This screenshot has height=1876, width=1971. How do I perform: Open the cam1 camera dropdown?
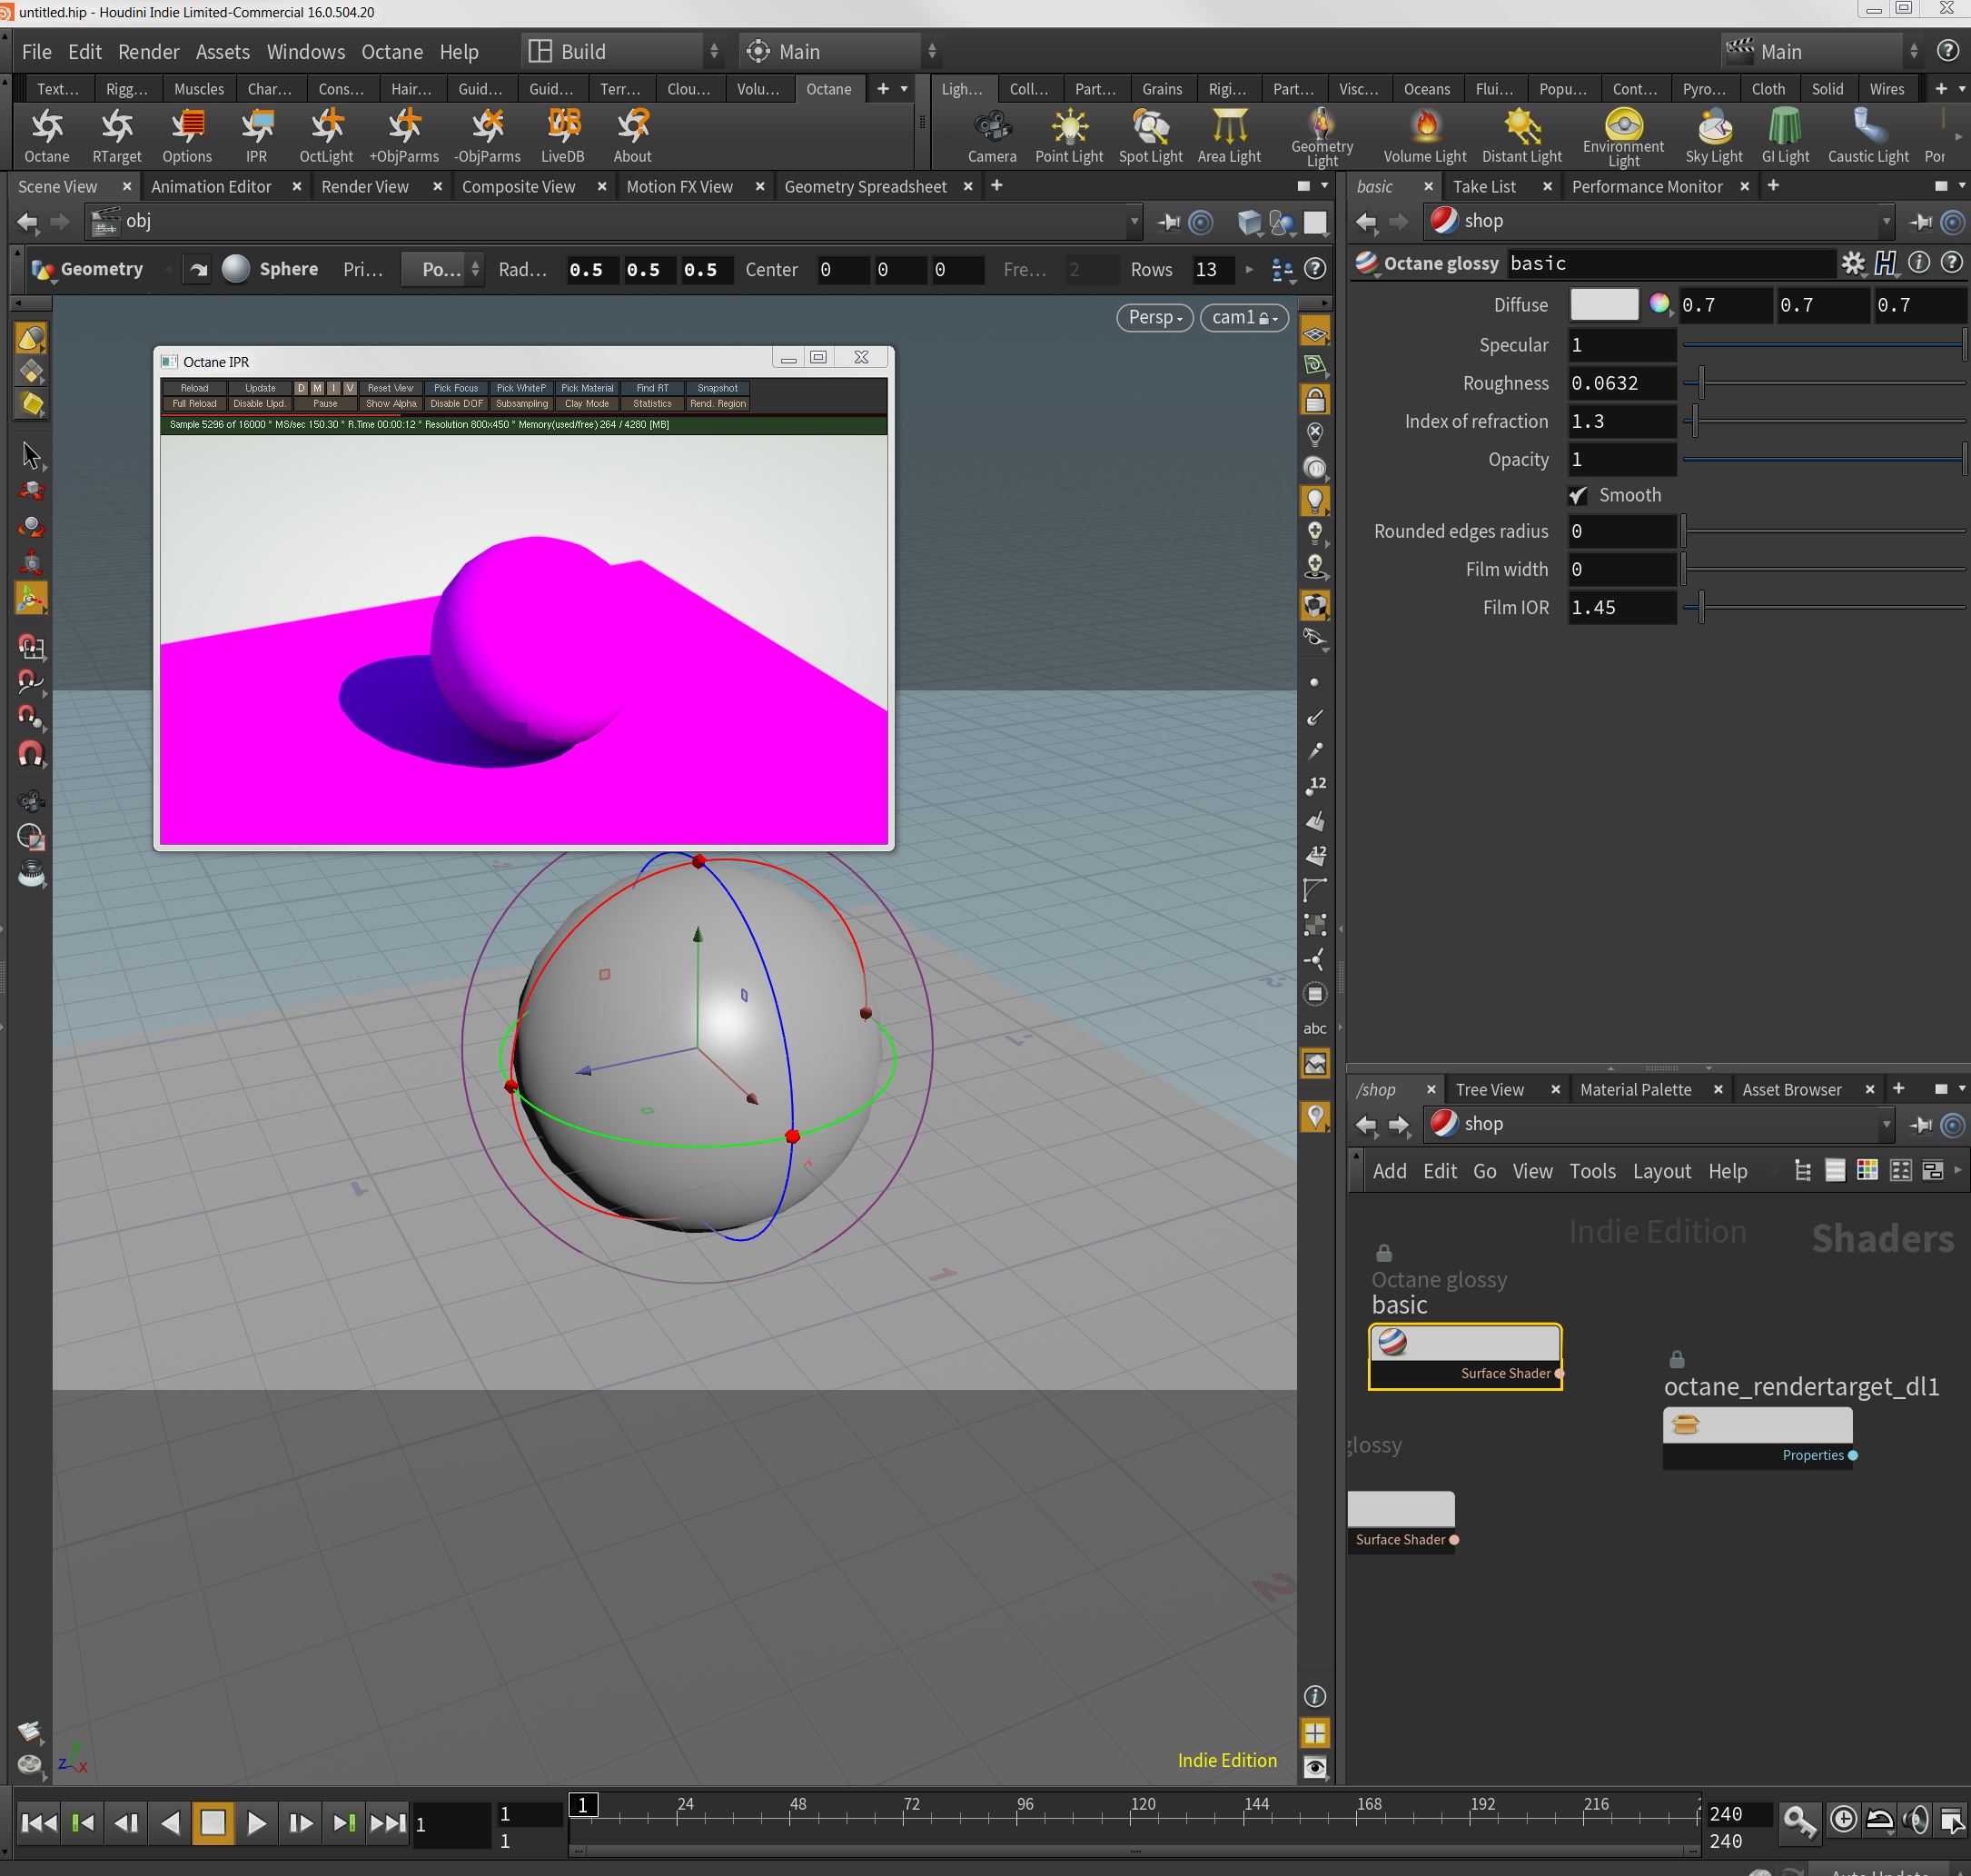1243,317
